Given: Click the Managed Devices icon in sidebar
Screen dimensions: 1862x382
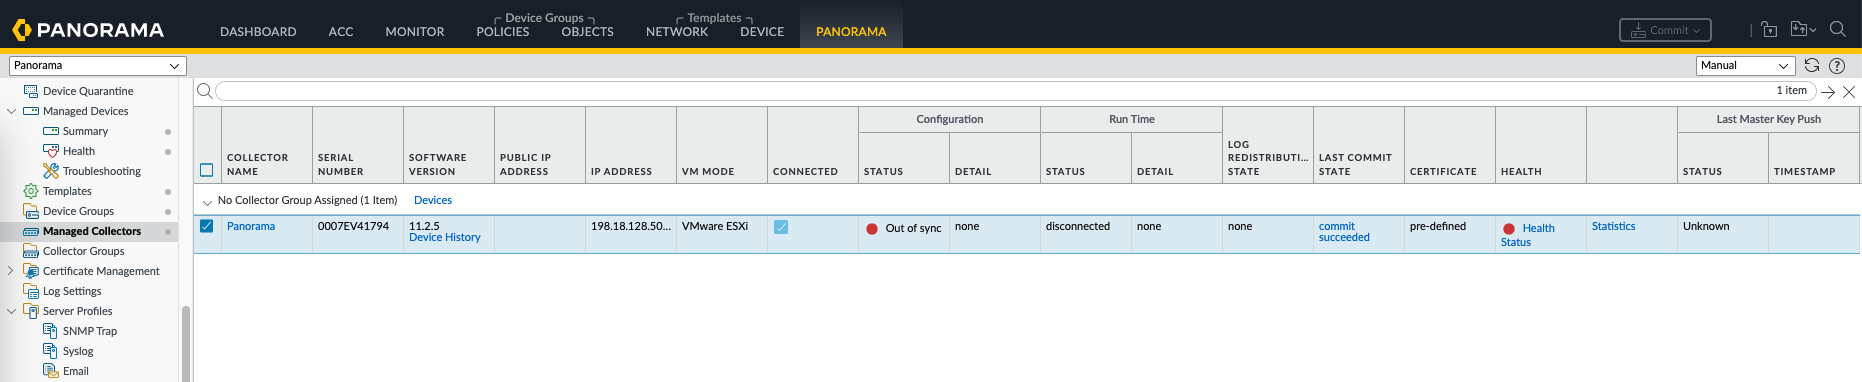Looking at the screenshot, I should (31, 111).
